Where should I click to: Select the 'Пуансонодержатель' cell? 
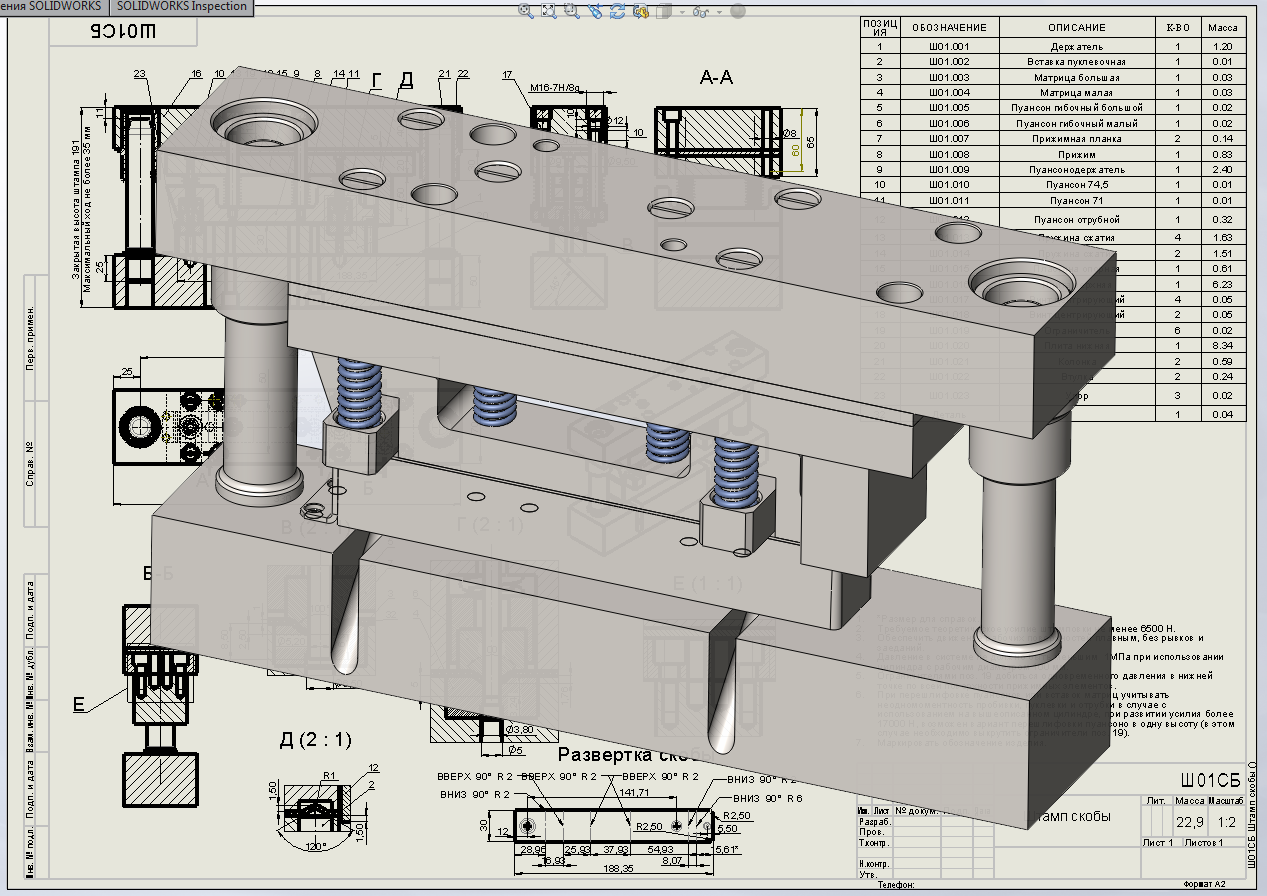click(x=1077, y=170)
